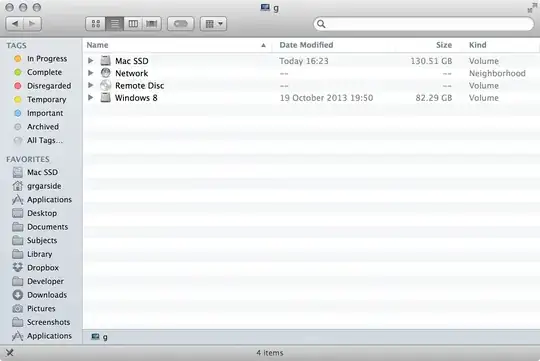Screen dimensions: 540x361
Task: Click the search field
Action: pyautogui.click(x=423, y=24)
